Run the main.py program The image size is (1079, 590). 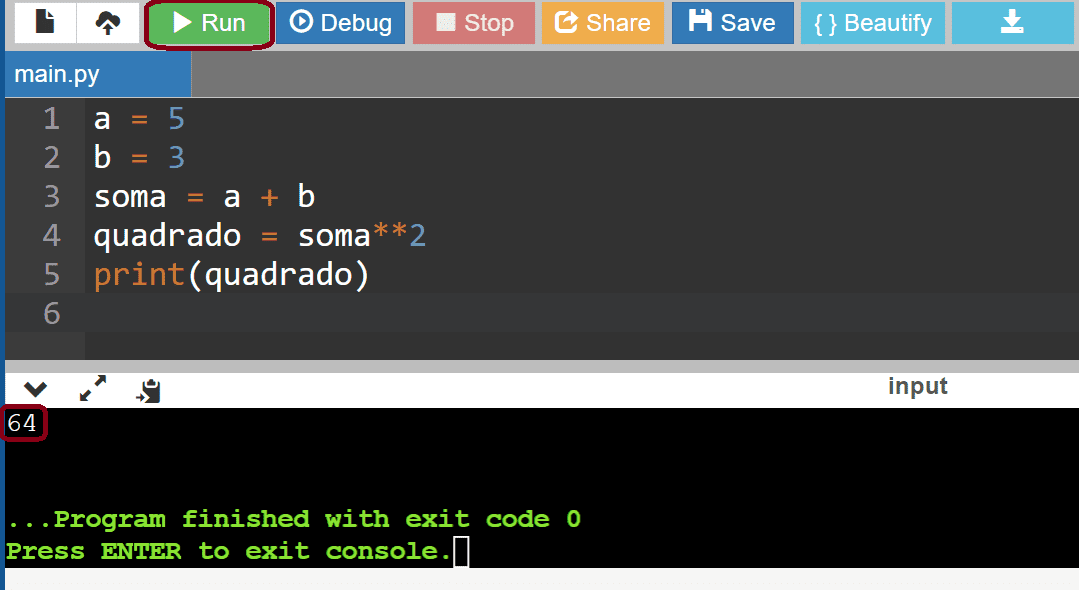[x=208, y=22]
